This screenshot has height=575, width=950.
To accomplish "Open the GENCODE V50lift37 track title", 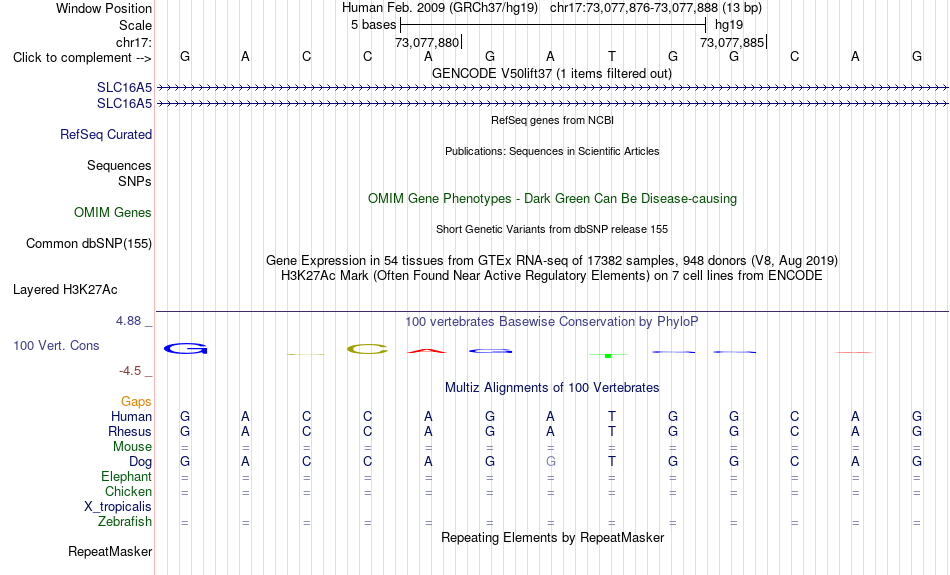I will pos(551,73).
